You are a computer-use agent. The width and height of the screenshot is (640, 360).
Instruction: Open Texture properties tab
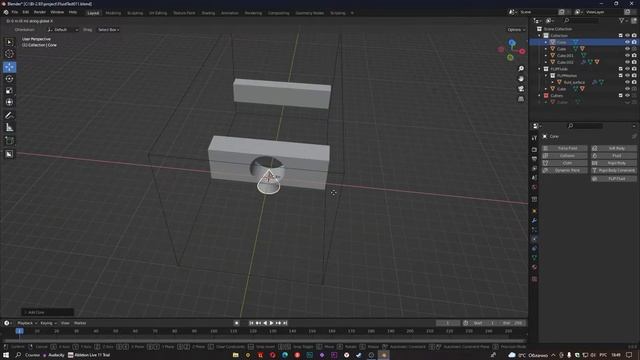[534, 279]
